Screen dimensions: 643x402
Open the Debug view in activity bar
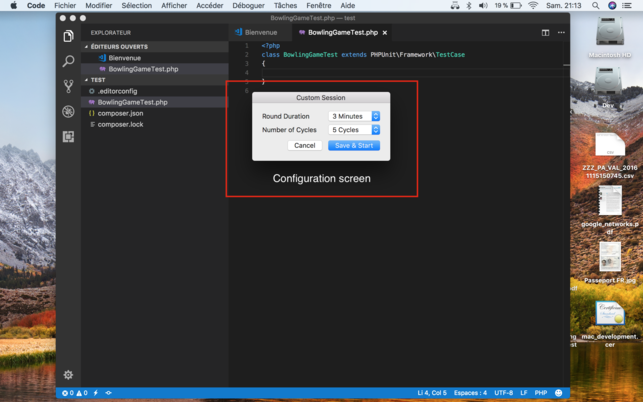(68, 112)
